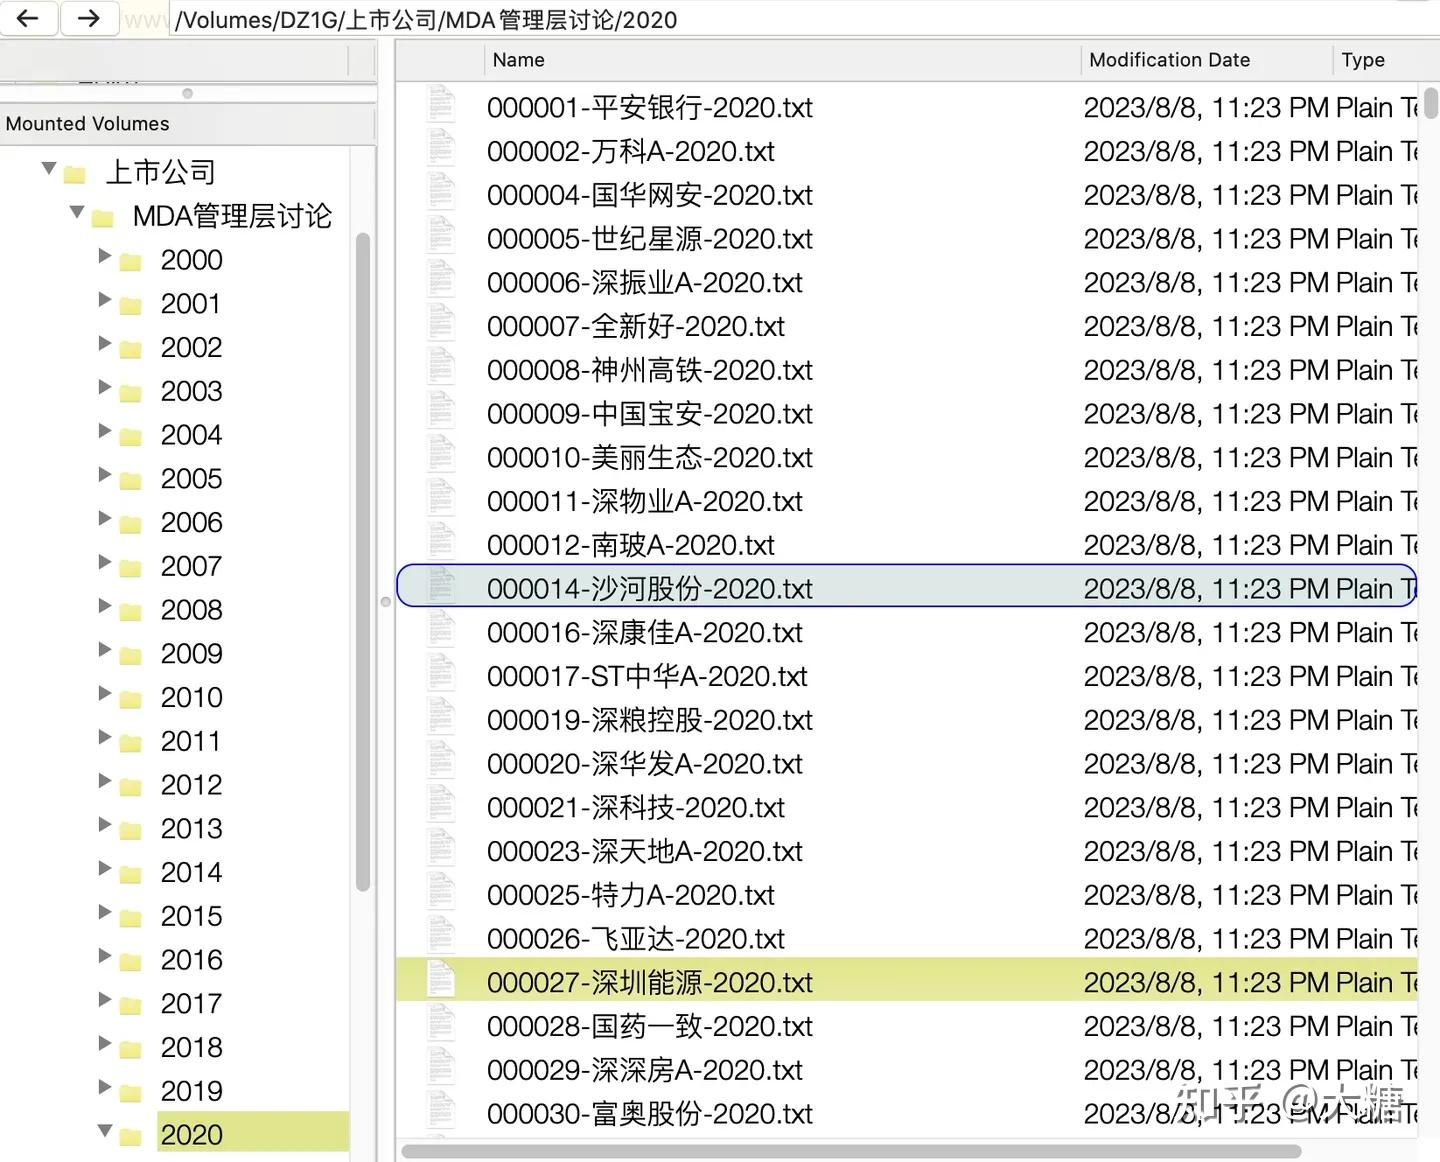The height and width of the screenshot is (1162, 1440).
Task: Click file icon for 000012-南玻A-2020.txt
Action: [x=441, y=543]
